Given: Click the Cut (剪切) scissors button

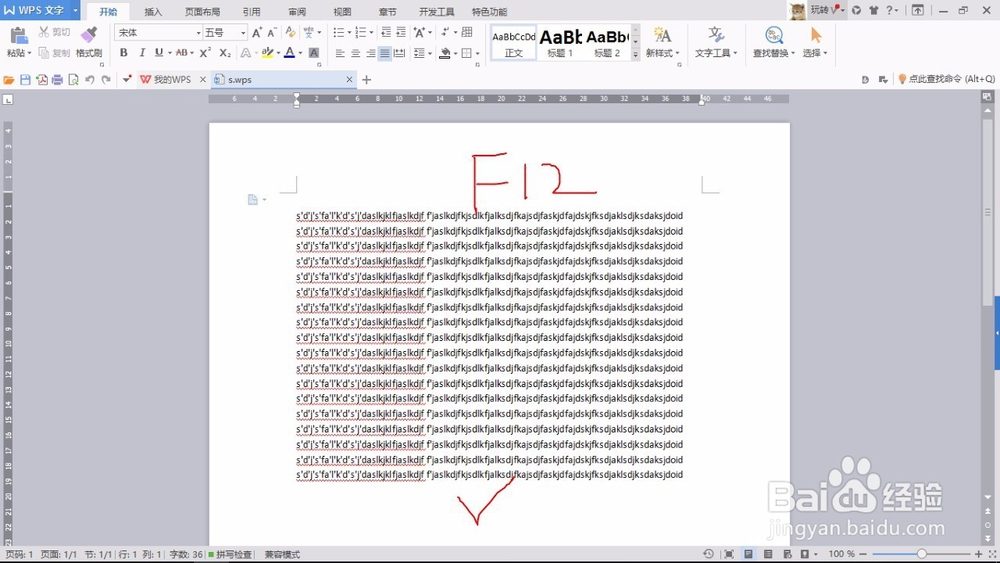Looking at the screenshot, I should pyautogui.click(x=54, y=32).
